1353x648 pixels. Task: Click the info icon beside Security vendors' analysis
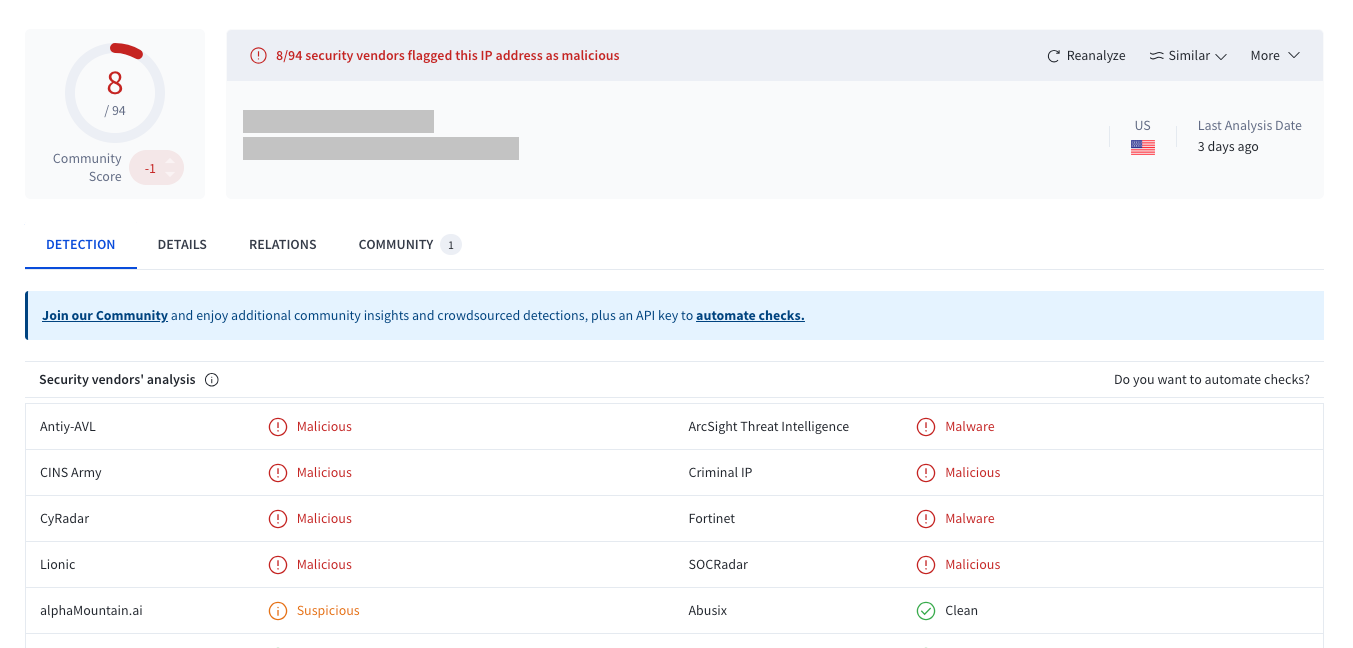[212, 380]
